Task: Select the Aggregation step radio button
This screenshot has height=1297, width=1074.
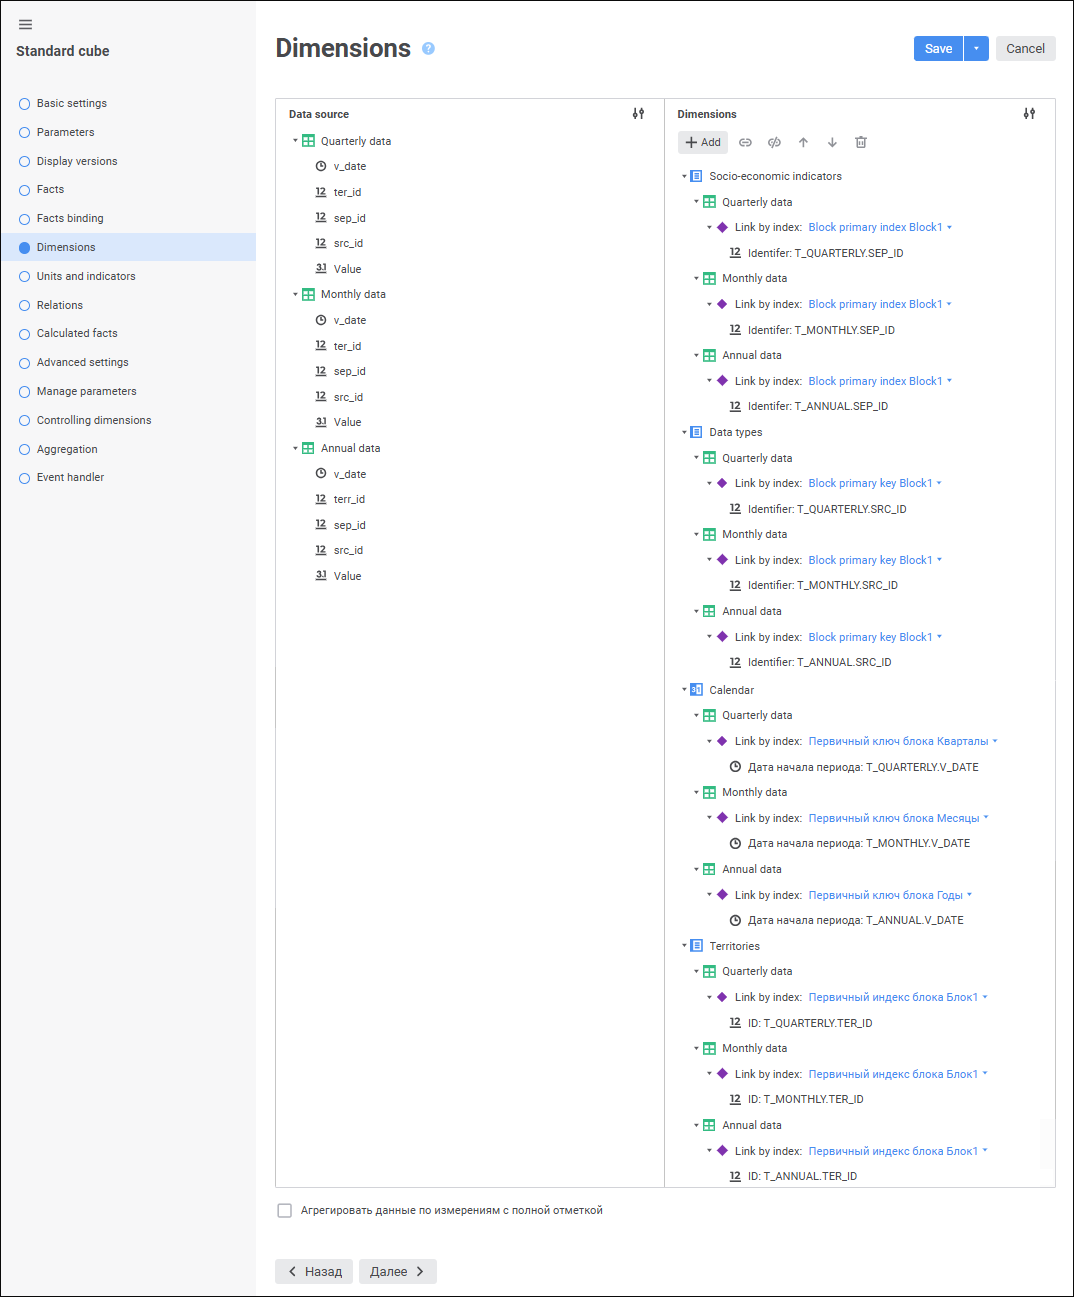Action: click(x=25, y=450)
